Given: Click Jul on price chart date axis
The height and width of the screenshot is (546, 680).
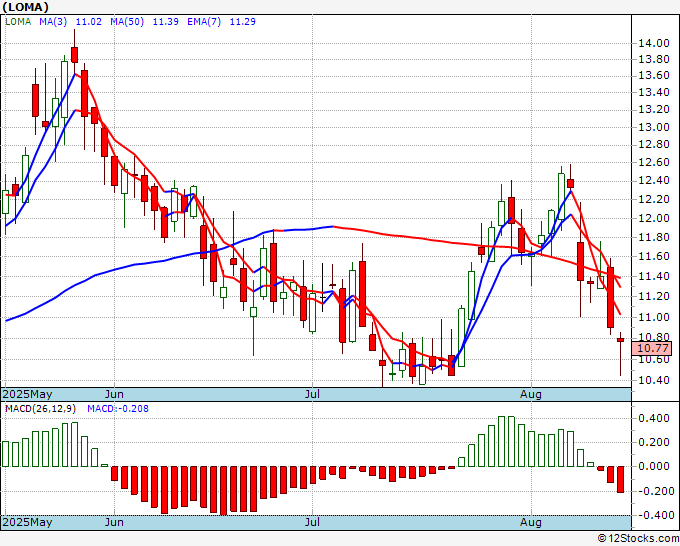Looking at the screenshot, I should tap(312, 394).
